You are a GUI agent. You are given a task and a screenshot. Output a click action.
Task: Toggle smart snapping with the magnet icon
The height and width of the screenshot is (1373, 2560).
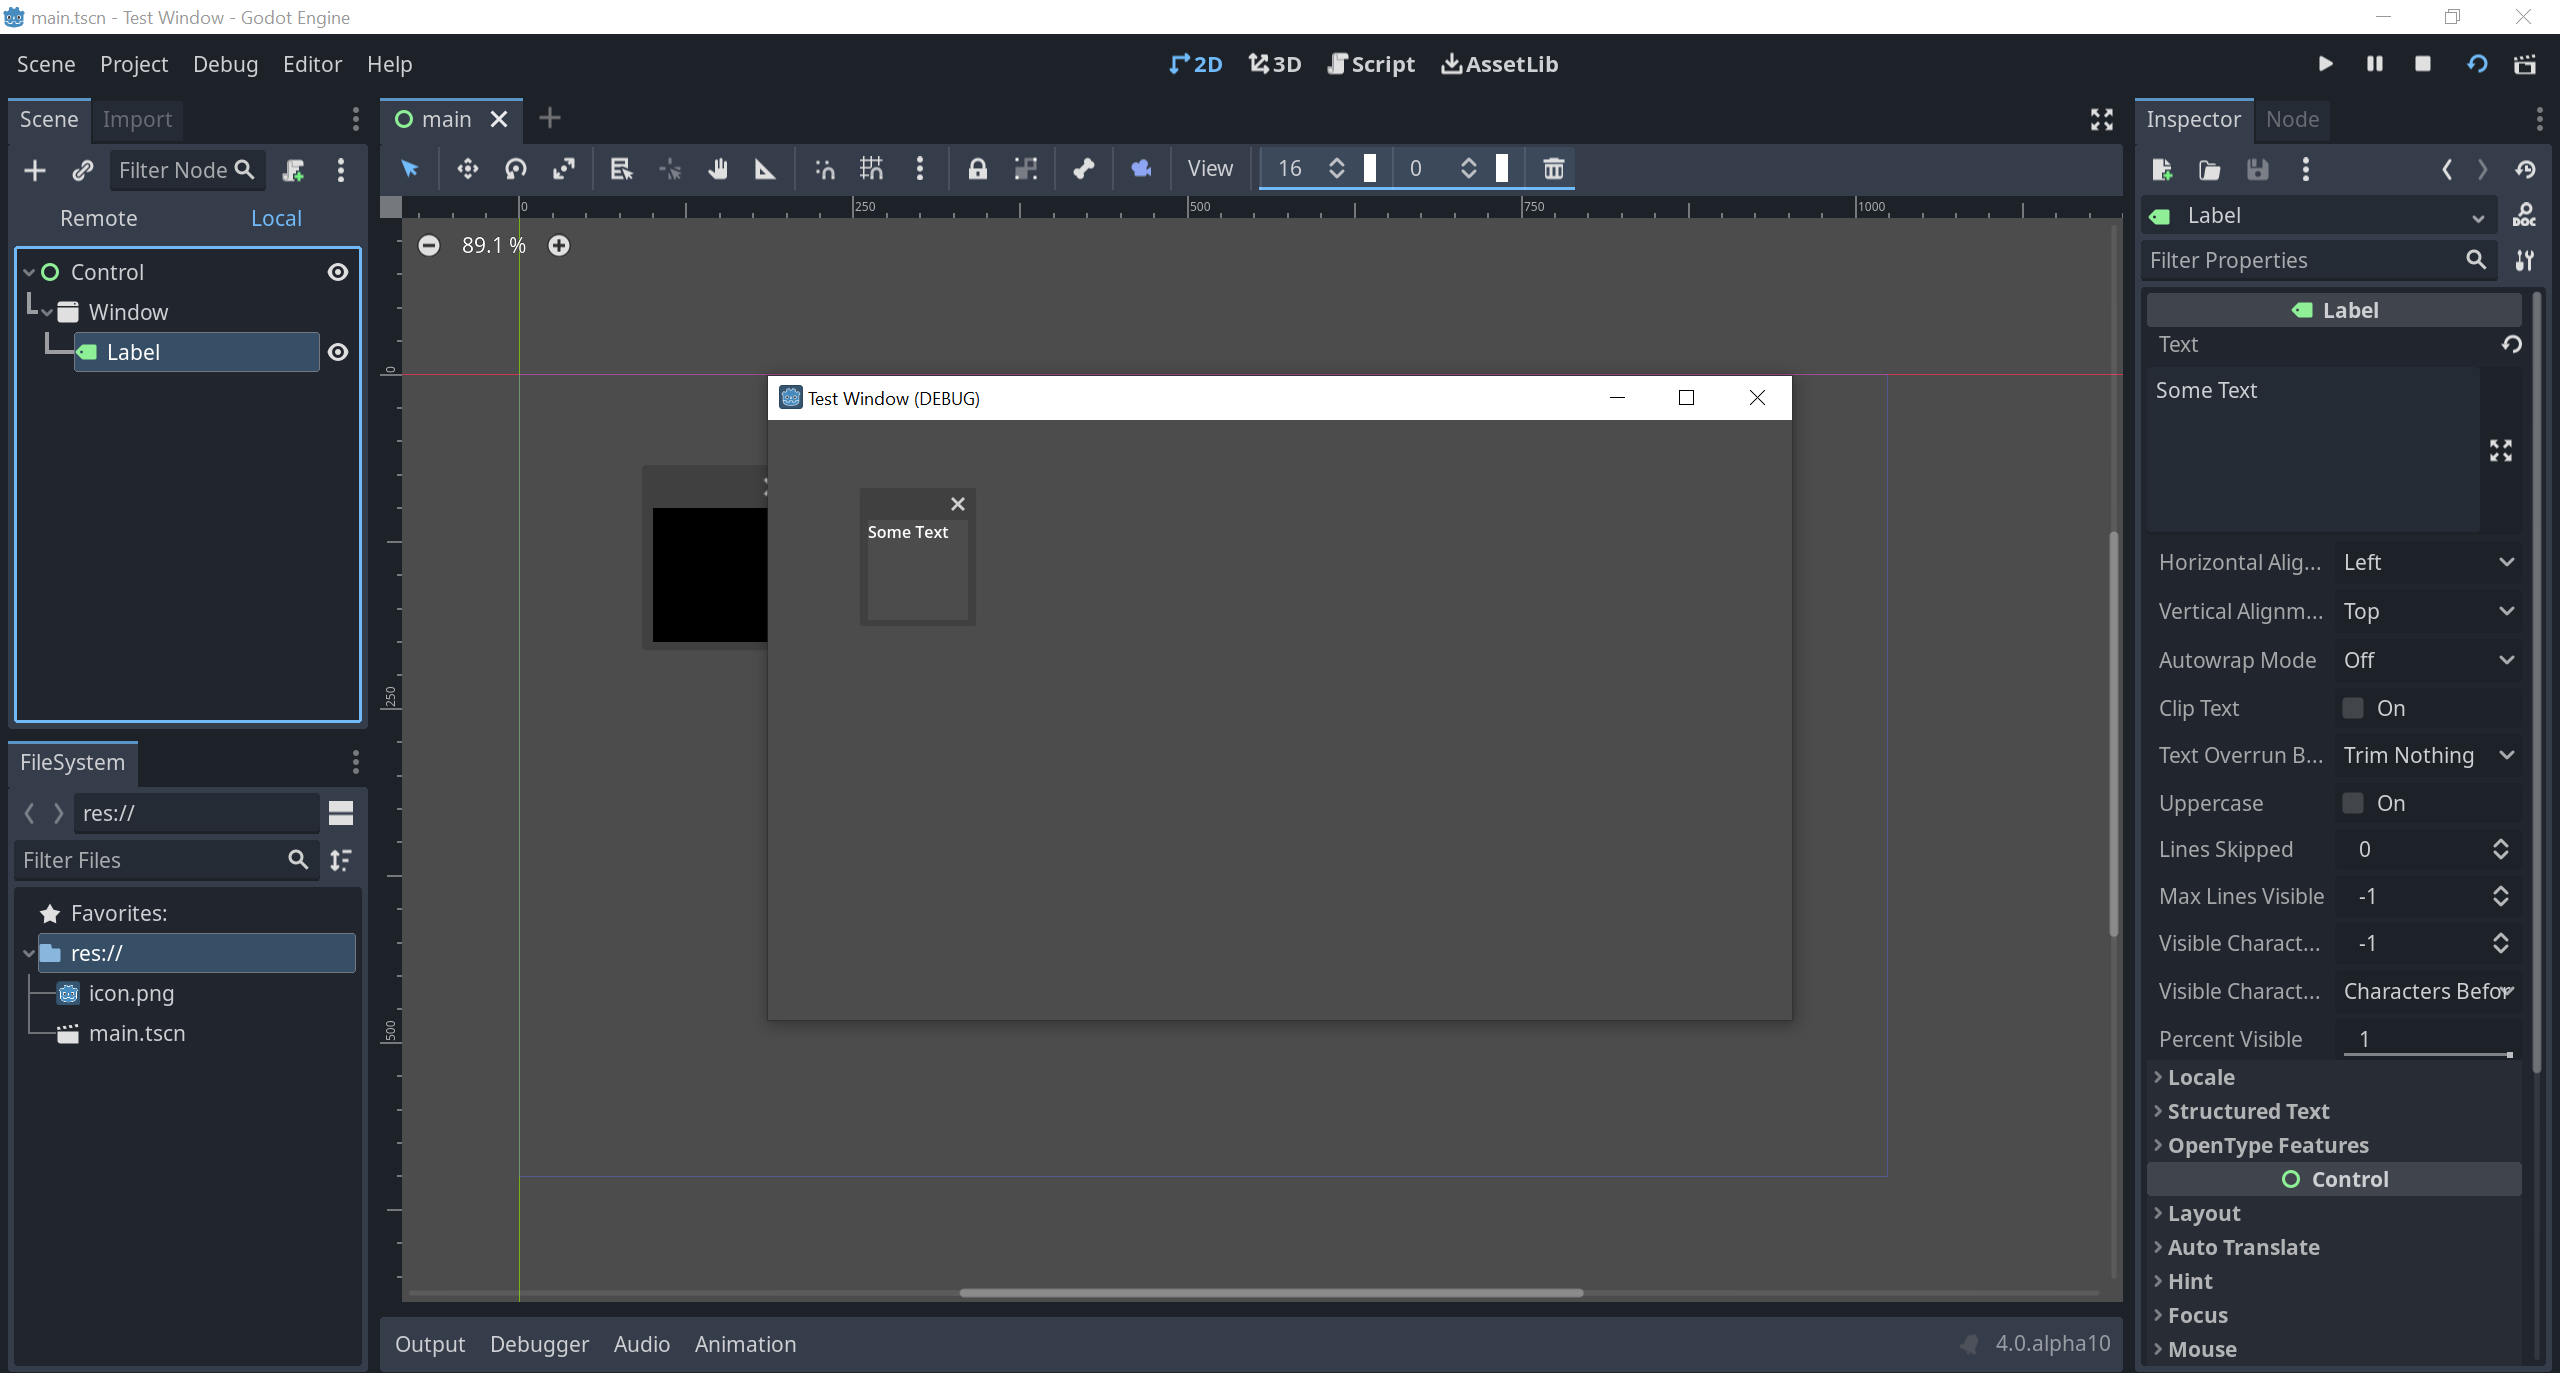823,169
